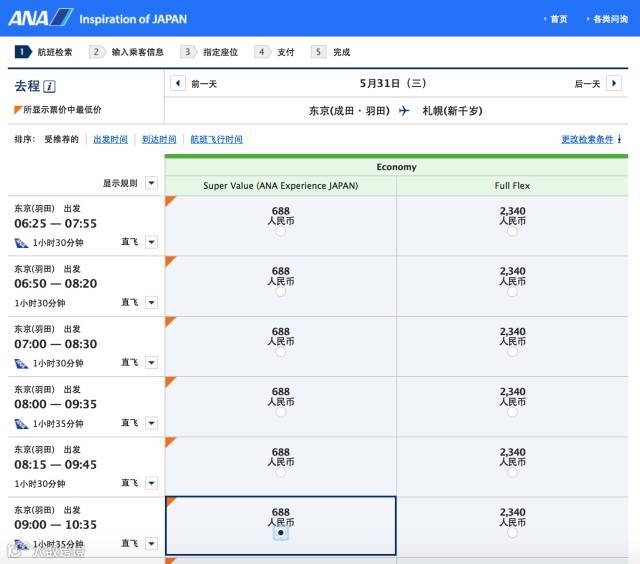Screen dimensions: 640x564
Task: Click step 2 输入乘客信息
Action: point(126,52)
